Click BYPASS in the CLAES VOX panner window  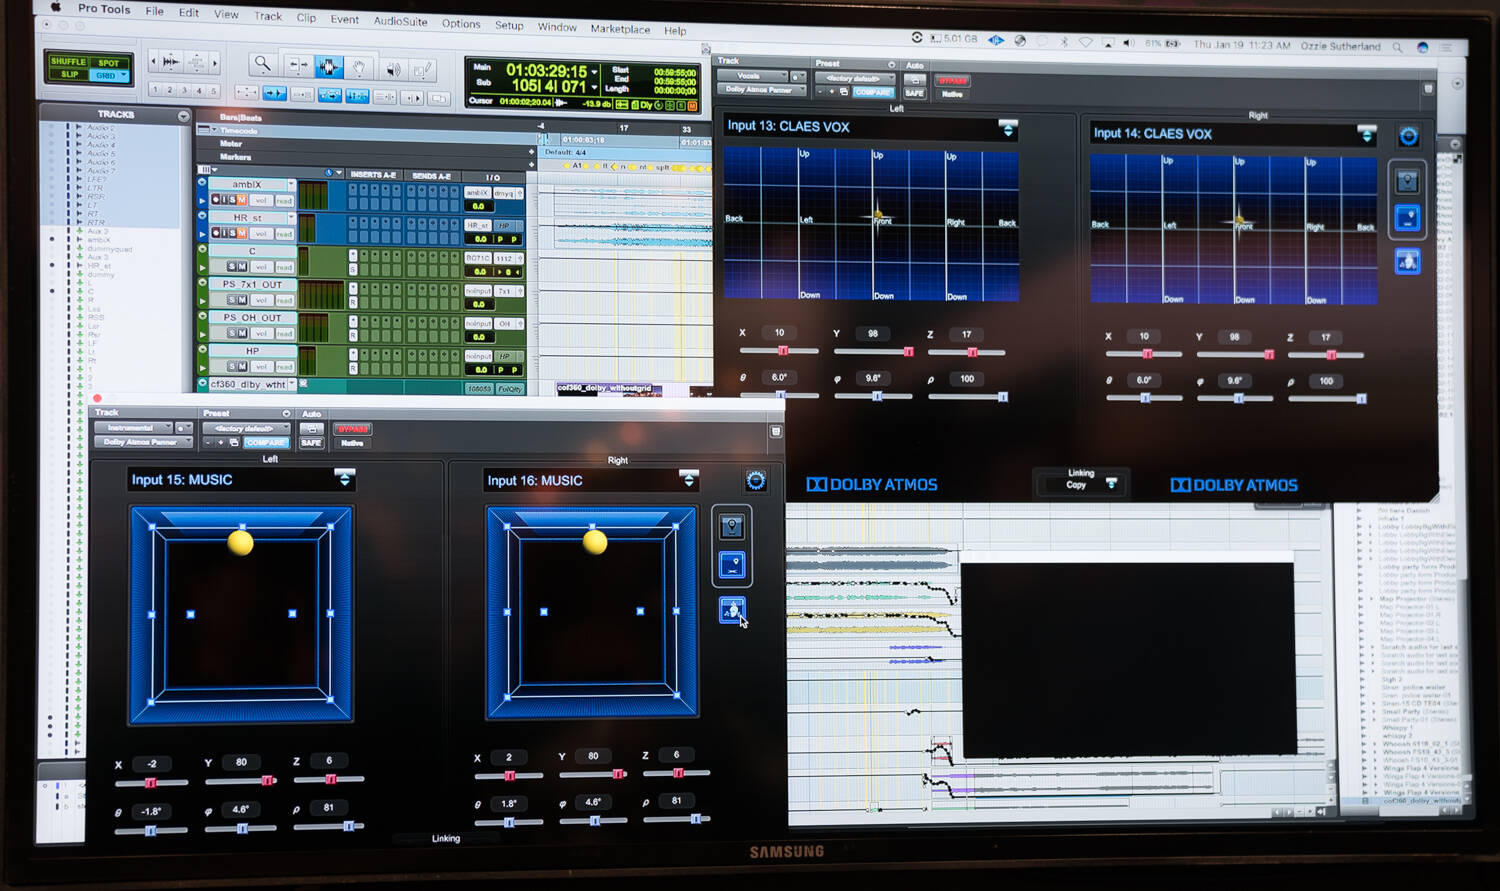click(x=952, y=80)
